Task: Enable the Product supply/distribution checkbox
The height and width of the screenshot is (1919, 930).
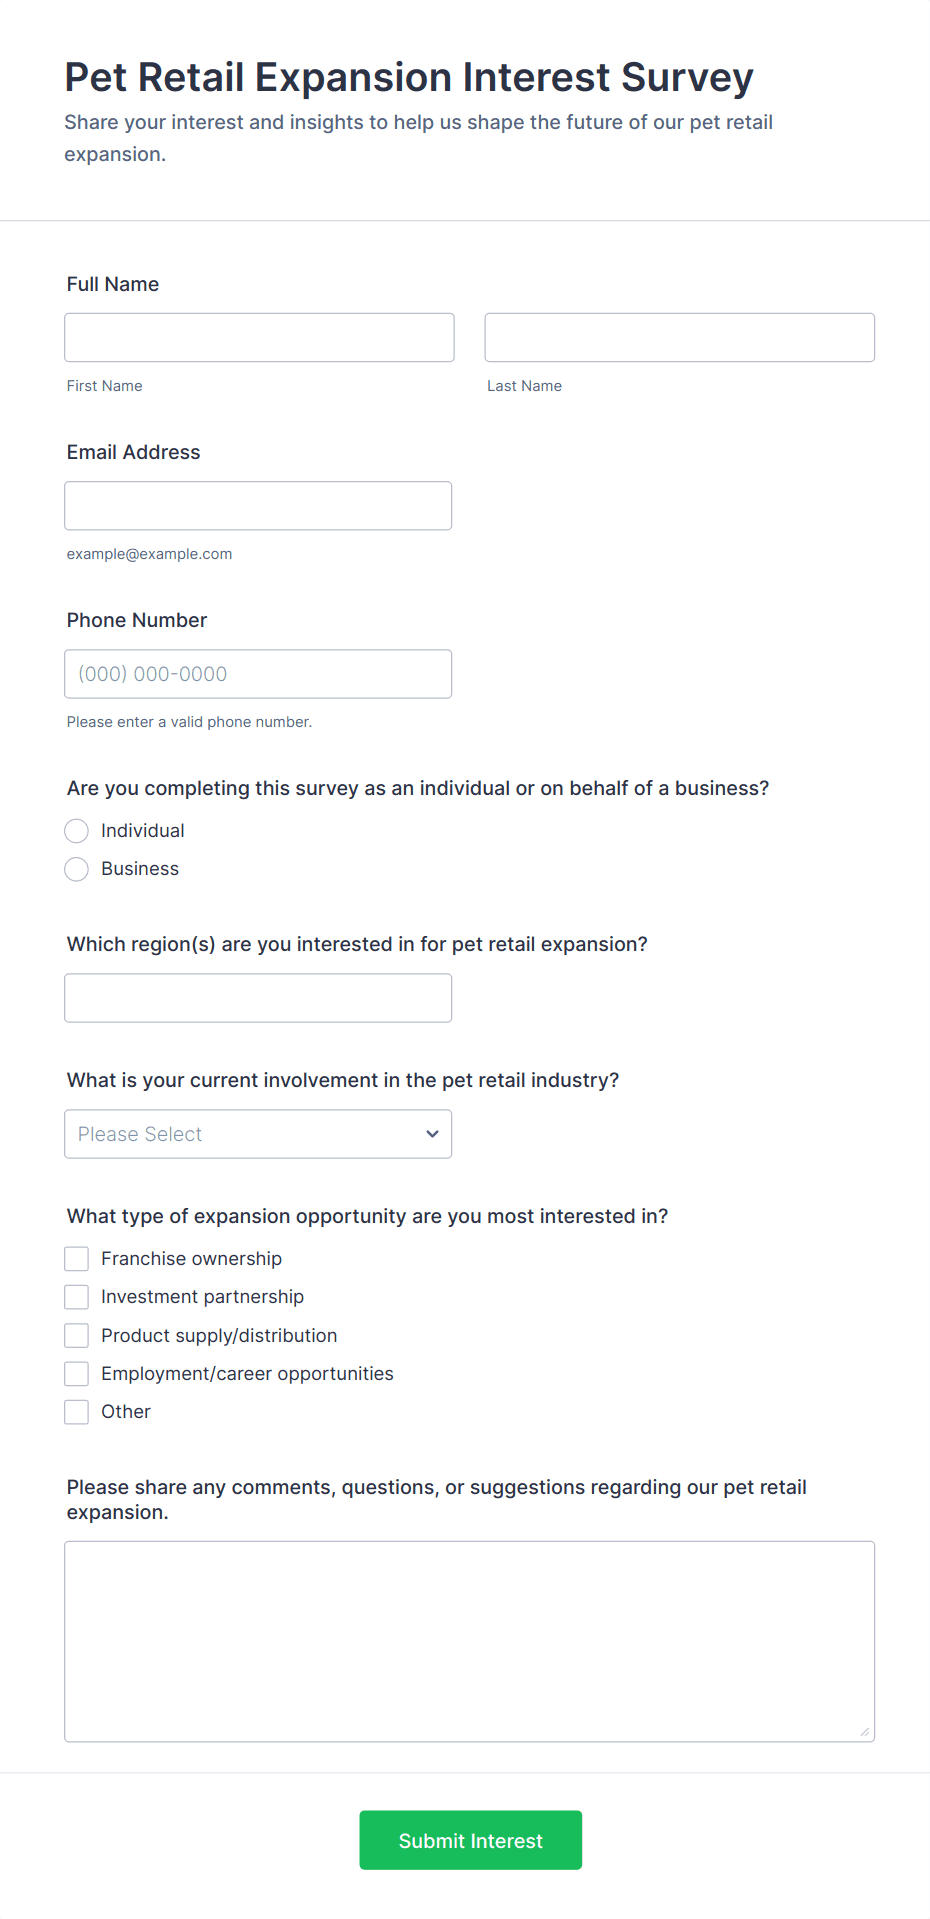Action: pyautogui.click(x=77, y=1335)
